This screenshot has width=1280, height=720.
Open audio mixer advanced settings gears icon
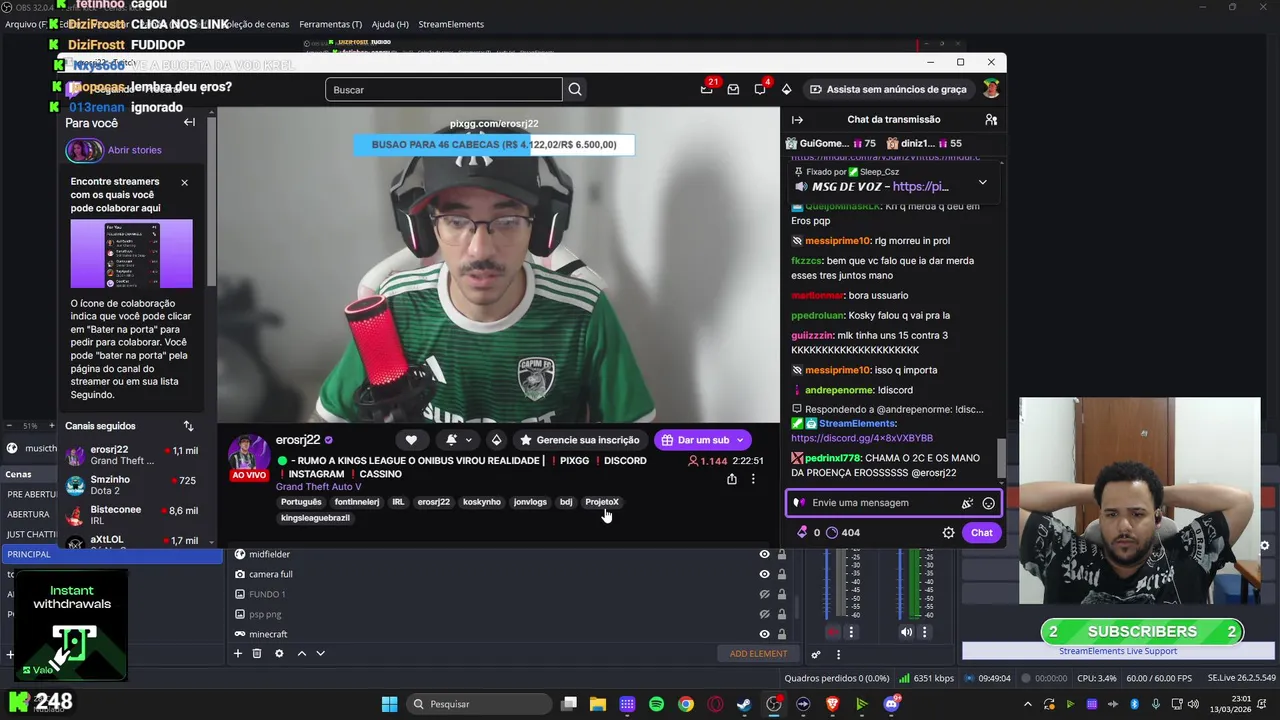point(816,654)
